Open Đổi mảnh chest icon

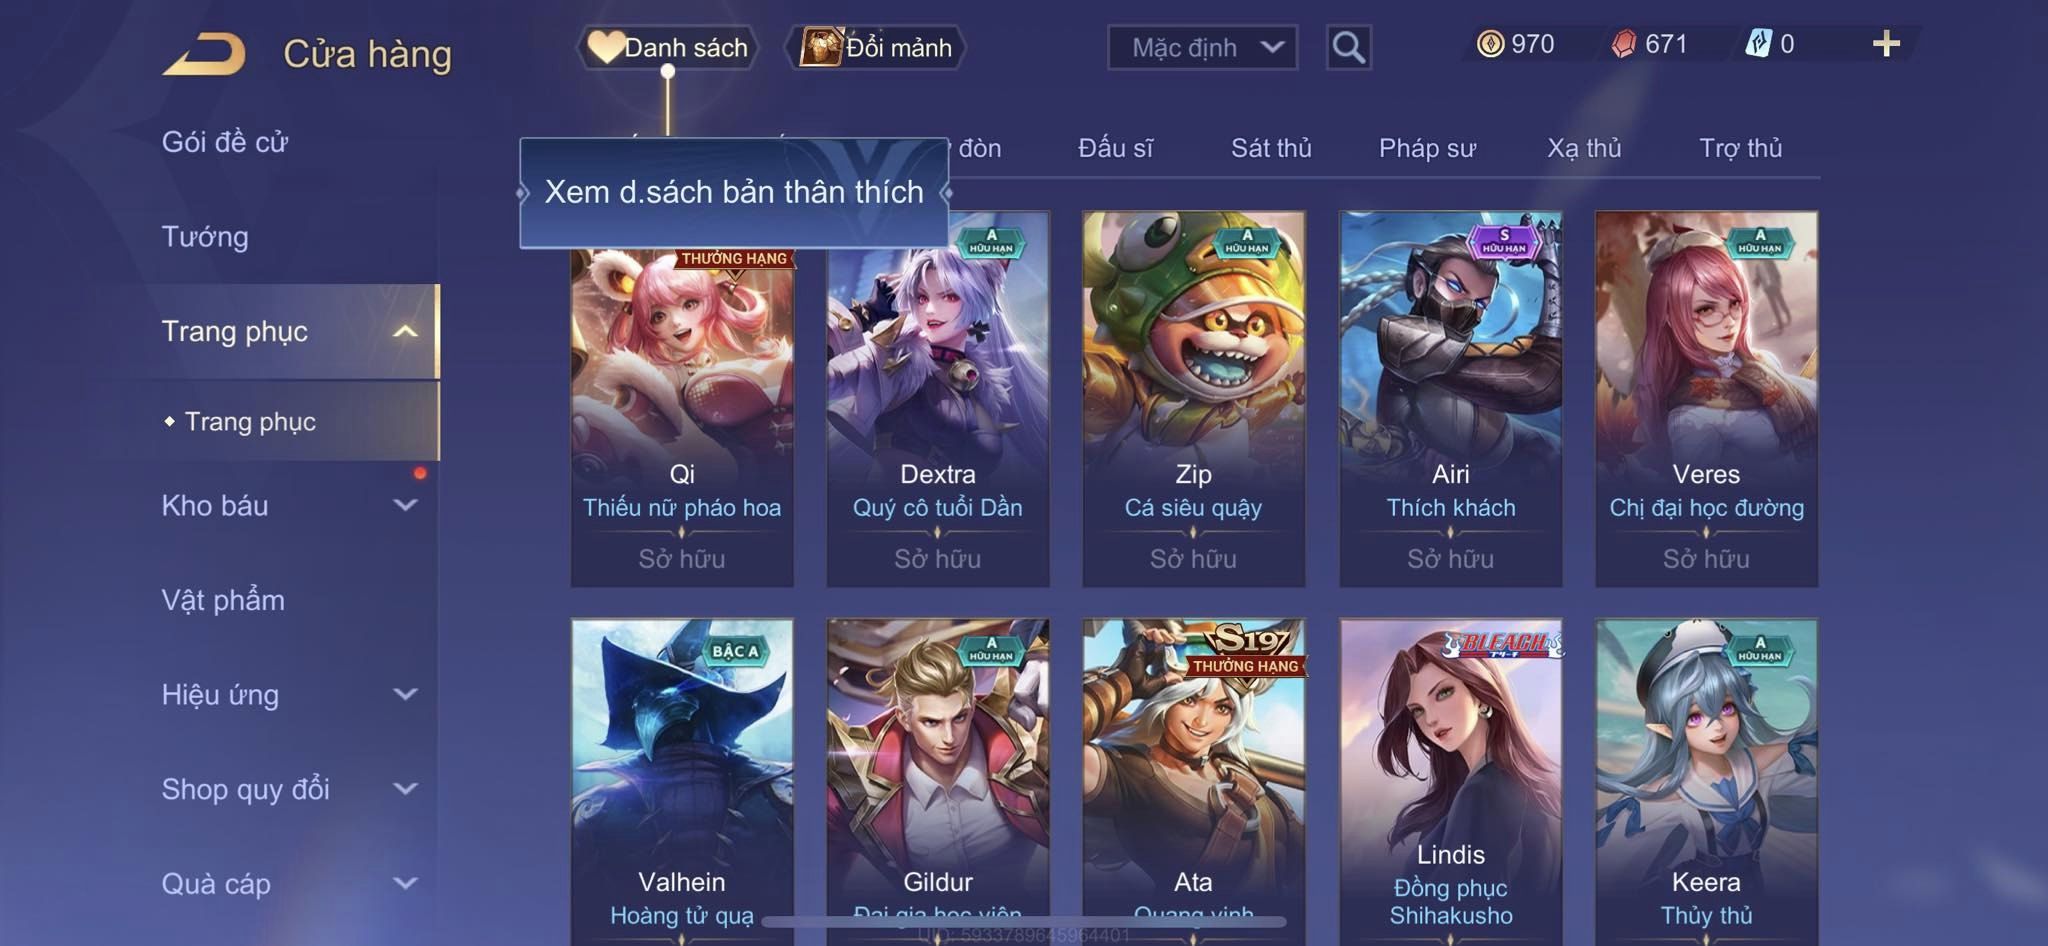click(x=820, y=47)
